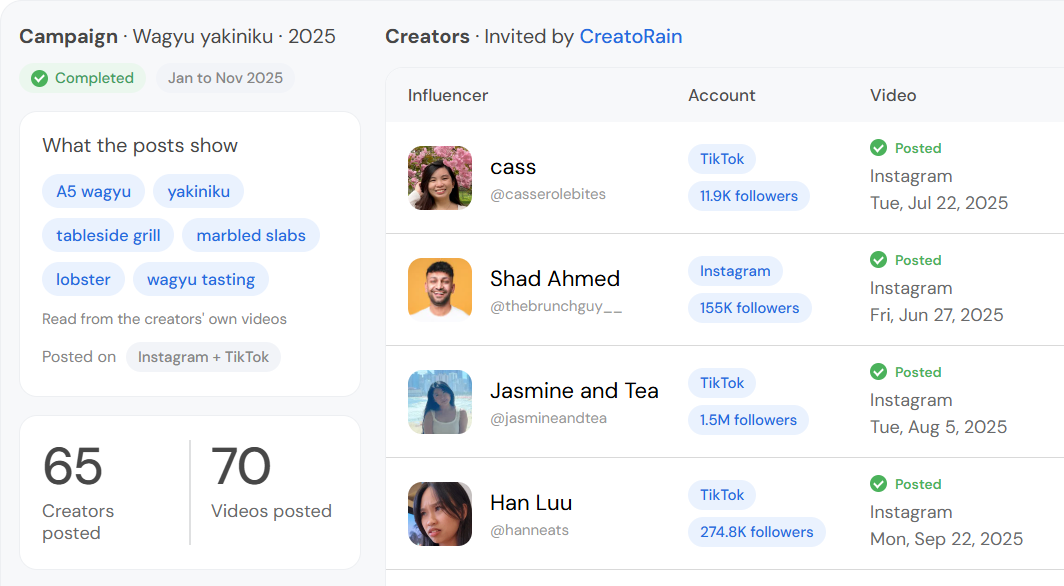Click the TikTok account badge for cass

pyautogui.click(x=722, y=159)
